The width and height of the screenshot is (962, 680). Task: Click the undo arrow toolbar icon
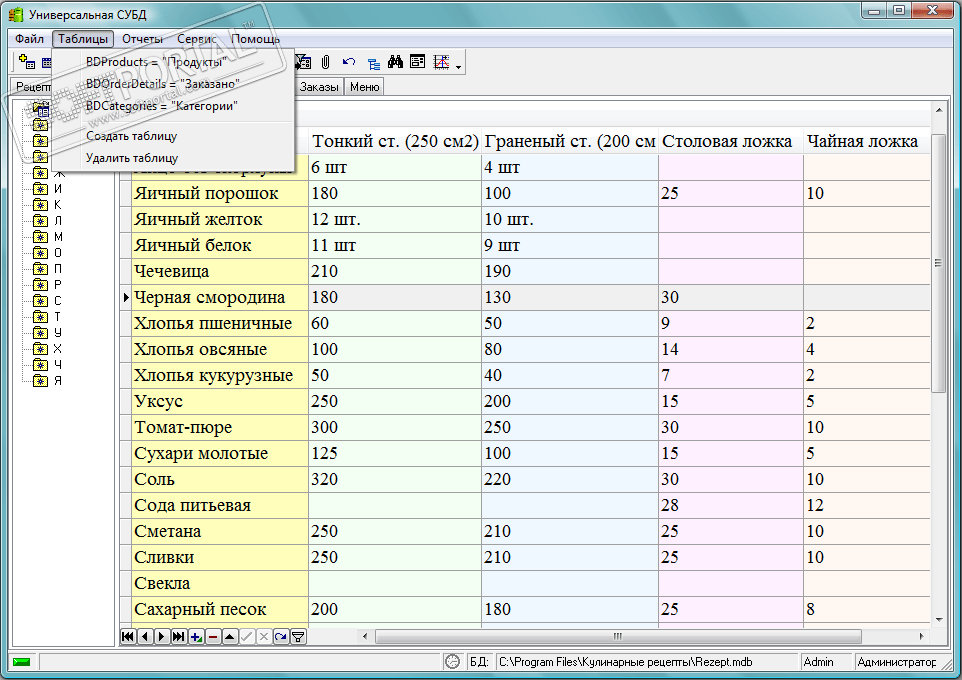pyautogui.click(x=348, y=62)
